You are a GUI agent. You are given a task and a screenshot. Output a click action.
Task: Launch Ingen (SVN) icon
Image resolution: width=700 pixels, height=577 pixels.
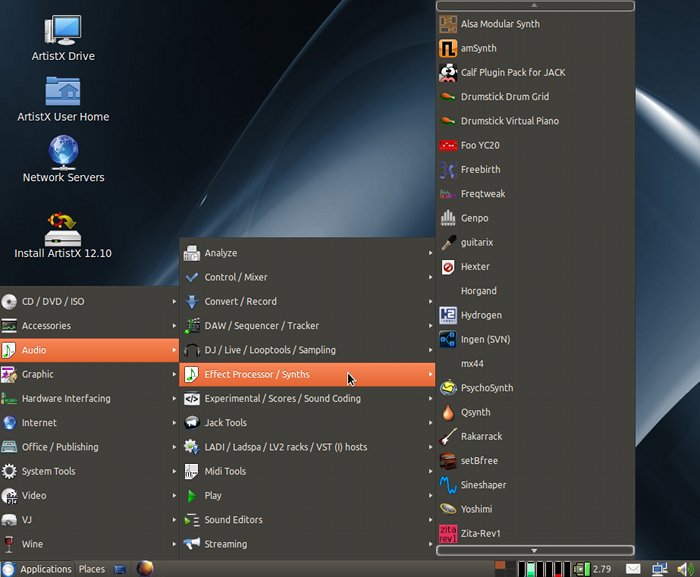(448, 339)
